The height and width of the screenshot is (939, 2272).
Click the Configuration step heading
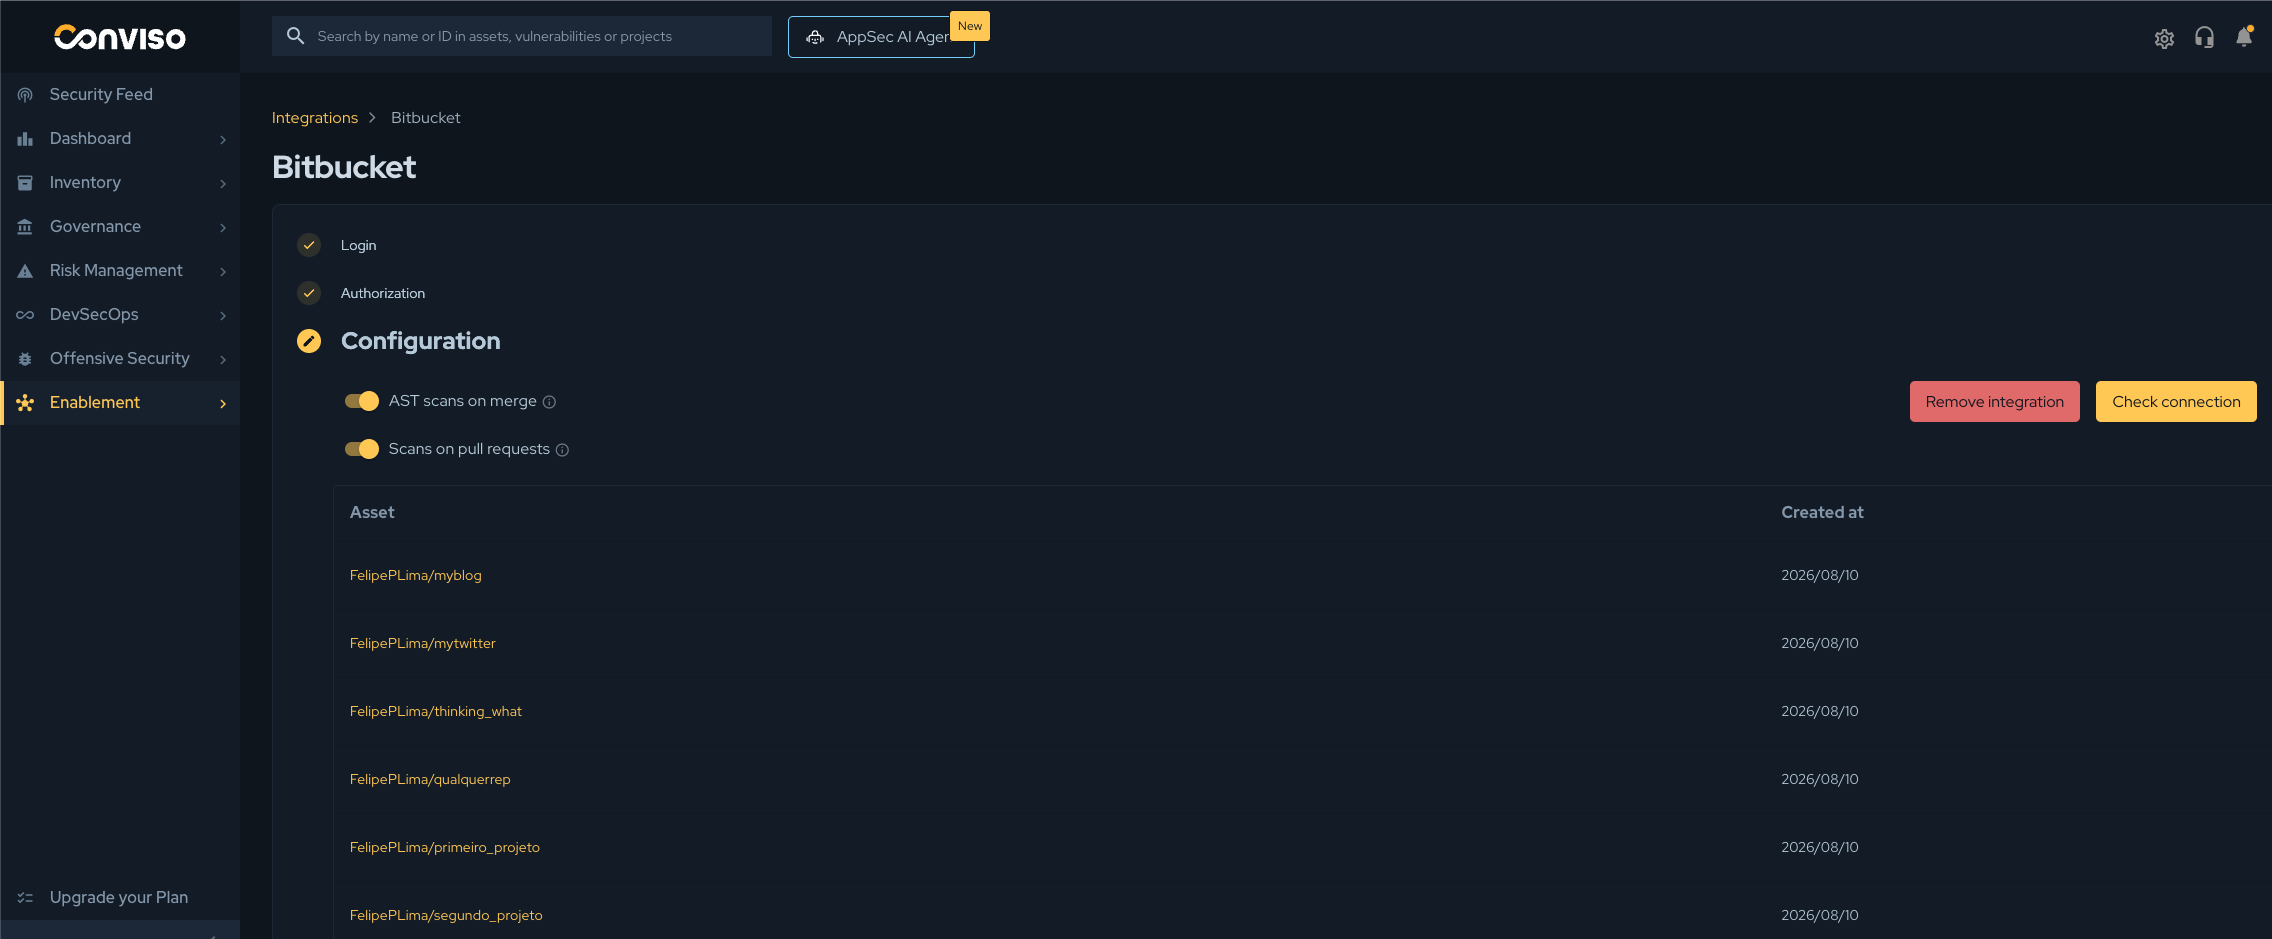tap(421, 341)
